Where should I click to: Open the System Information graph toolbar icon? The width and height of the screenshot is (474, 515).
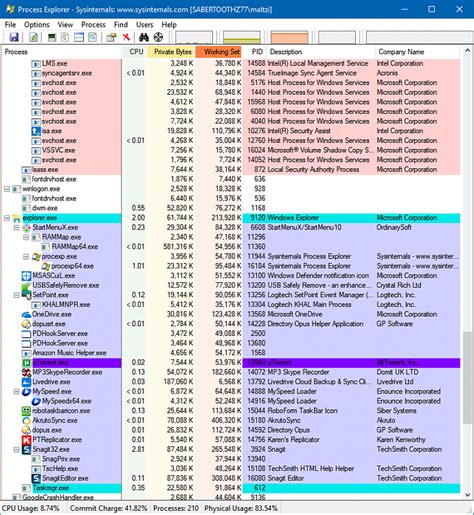pyautogui.click(x=52, y=37)
